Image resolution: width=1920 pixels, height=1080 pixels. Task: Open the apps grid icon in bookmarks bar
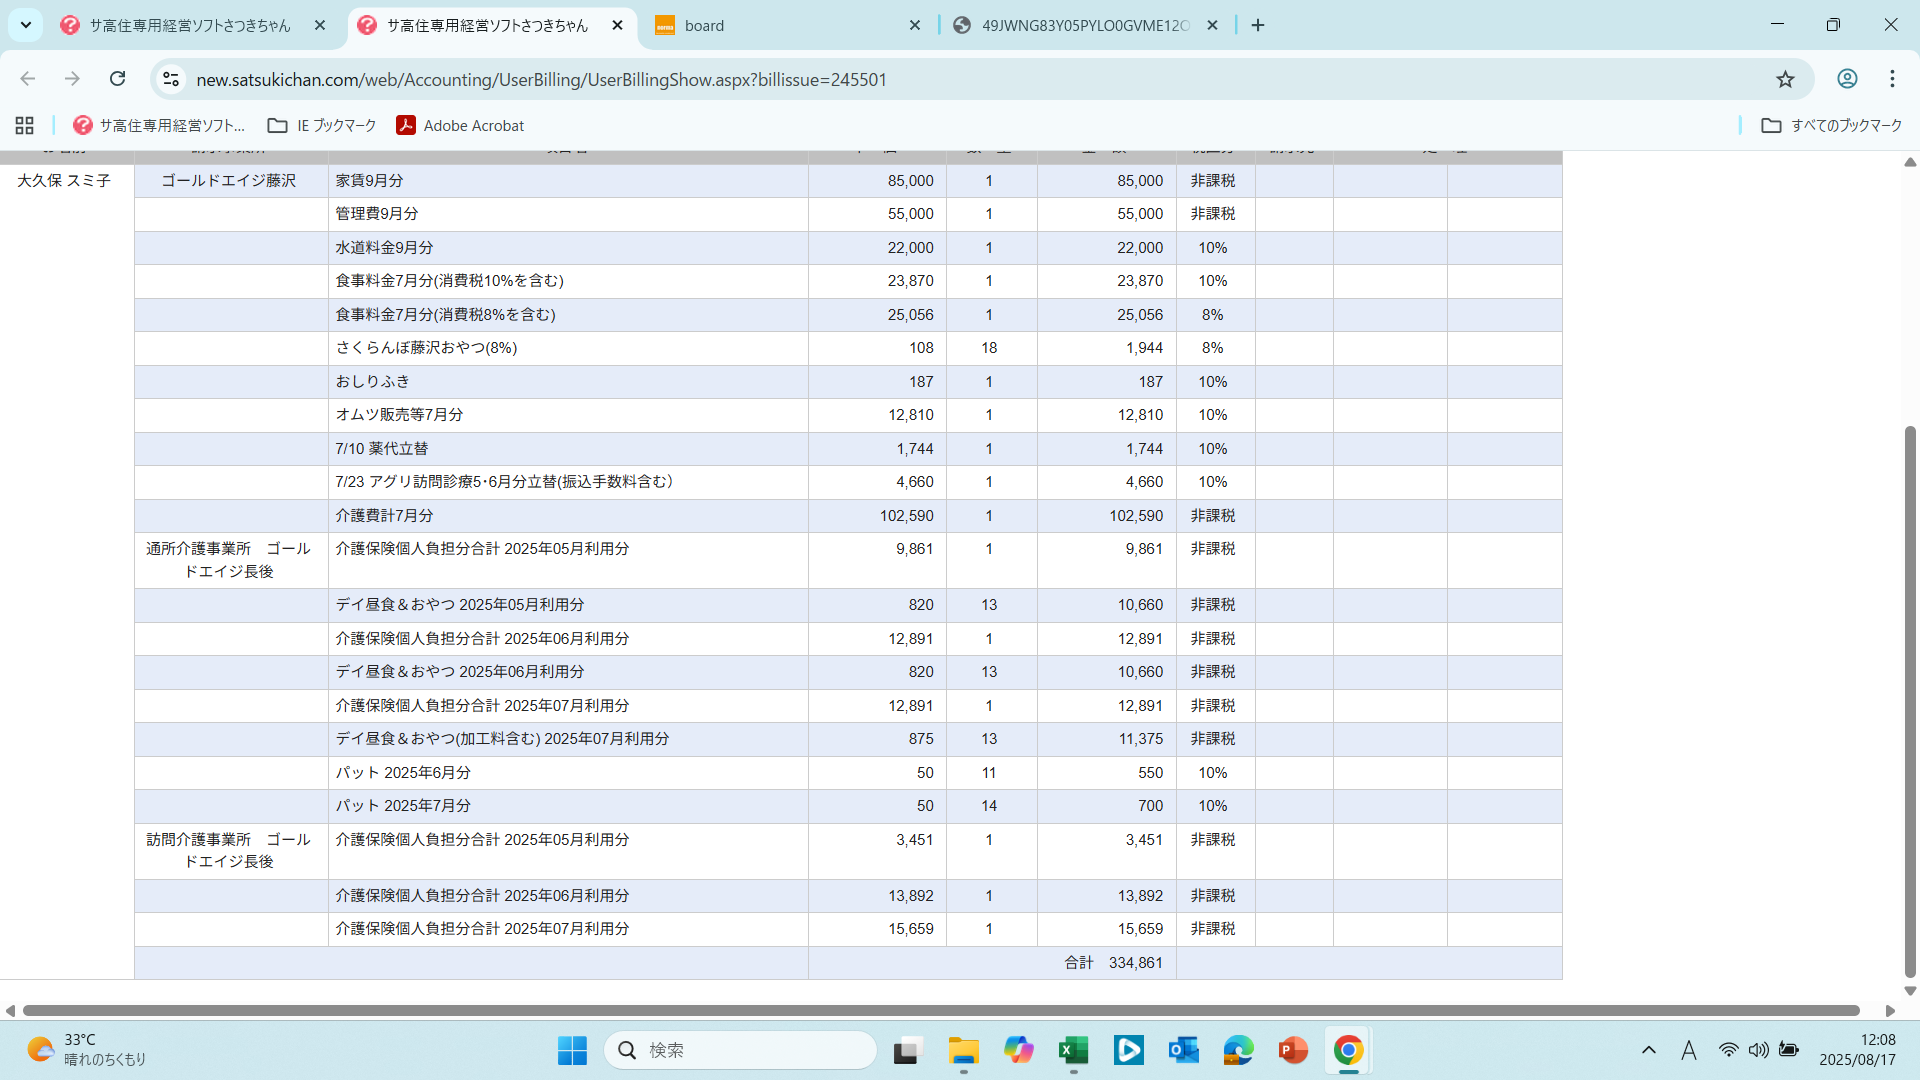25,125
